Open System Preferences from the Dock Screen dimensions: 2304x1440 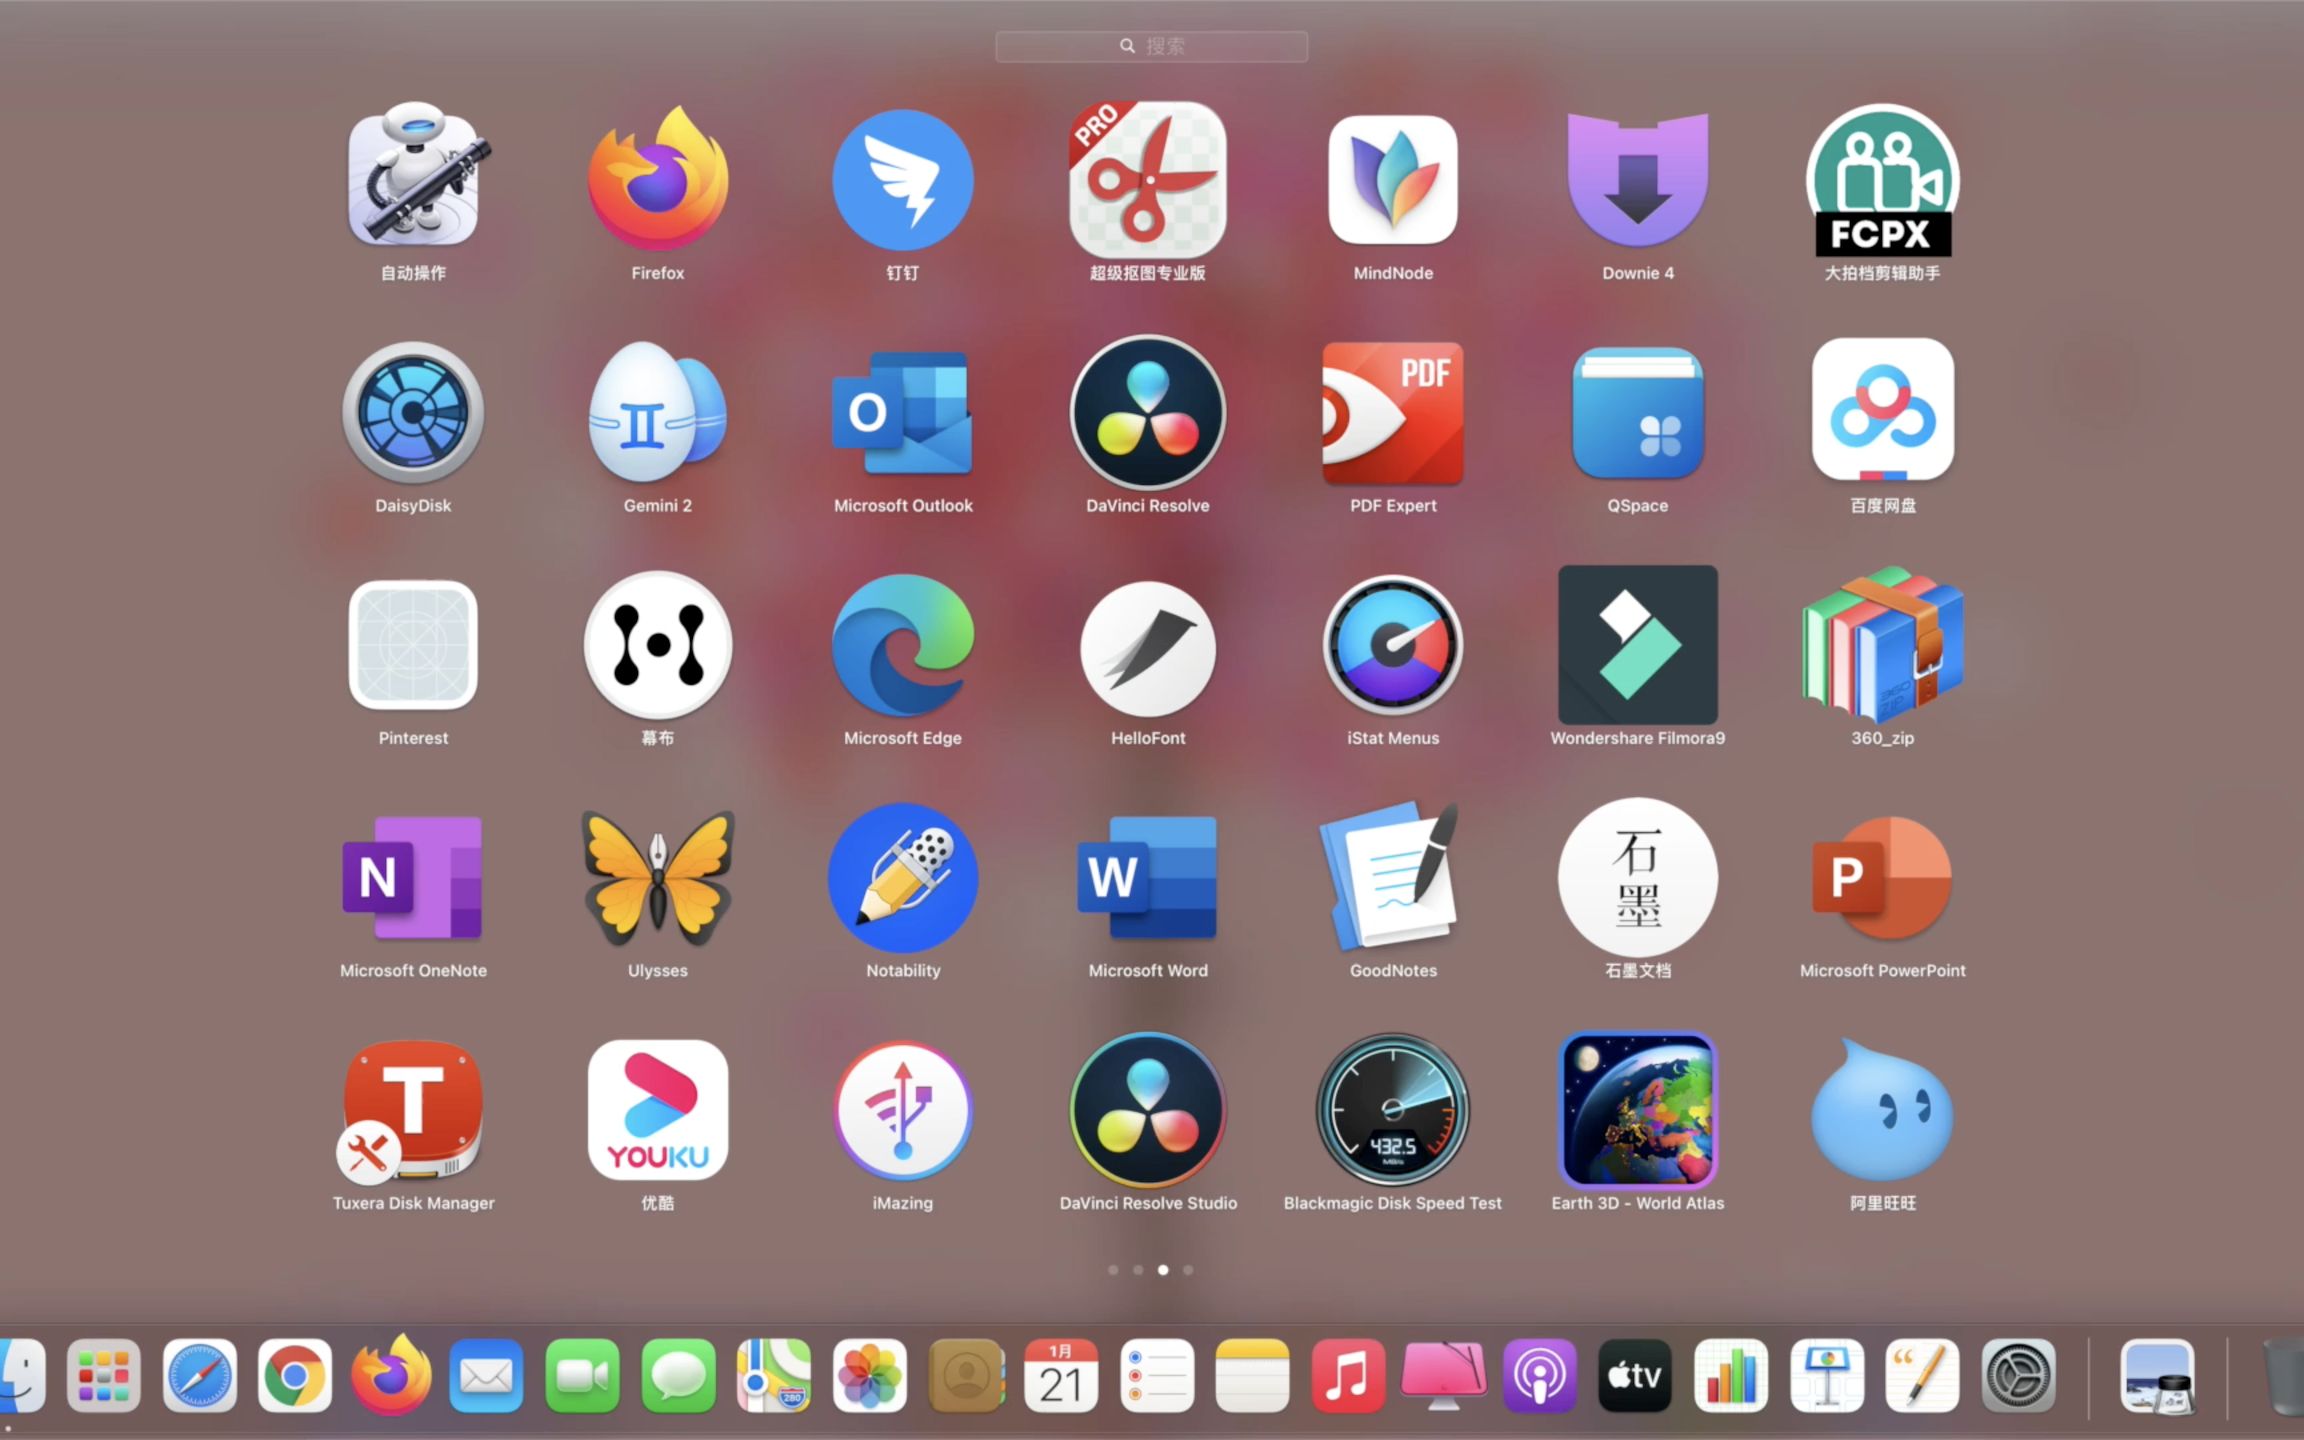(2018, 1376)
